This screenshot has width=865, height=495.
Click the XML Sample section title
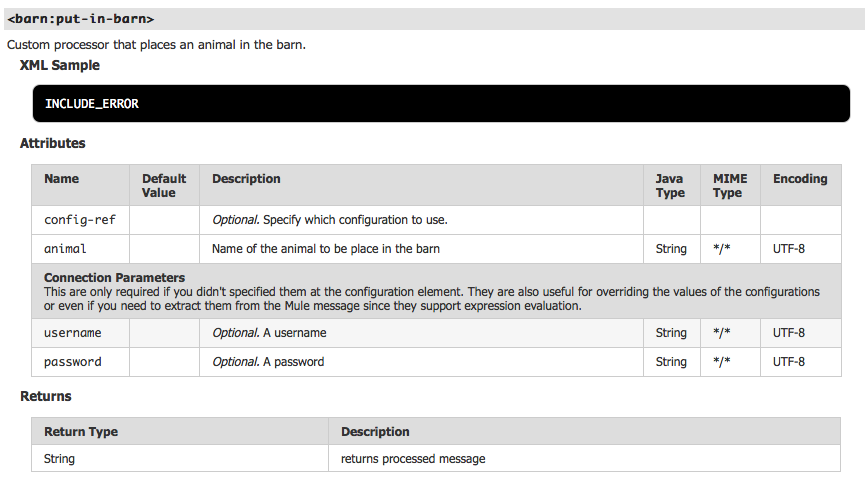pos(60,65)
